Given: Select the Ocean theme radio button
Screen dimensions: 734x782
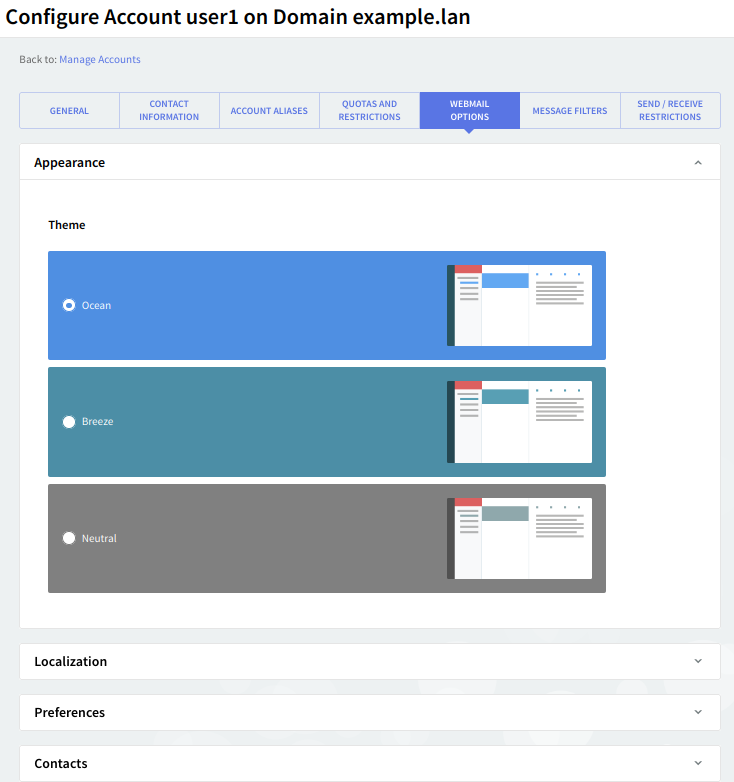Looking at the screenshot, I should point(69,305).
